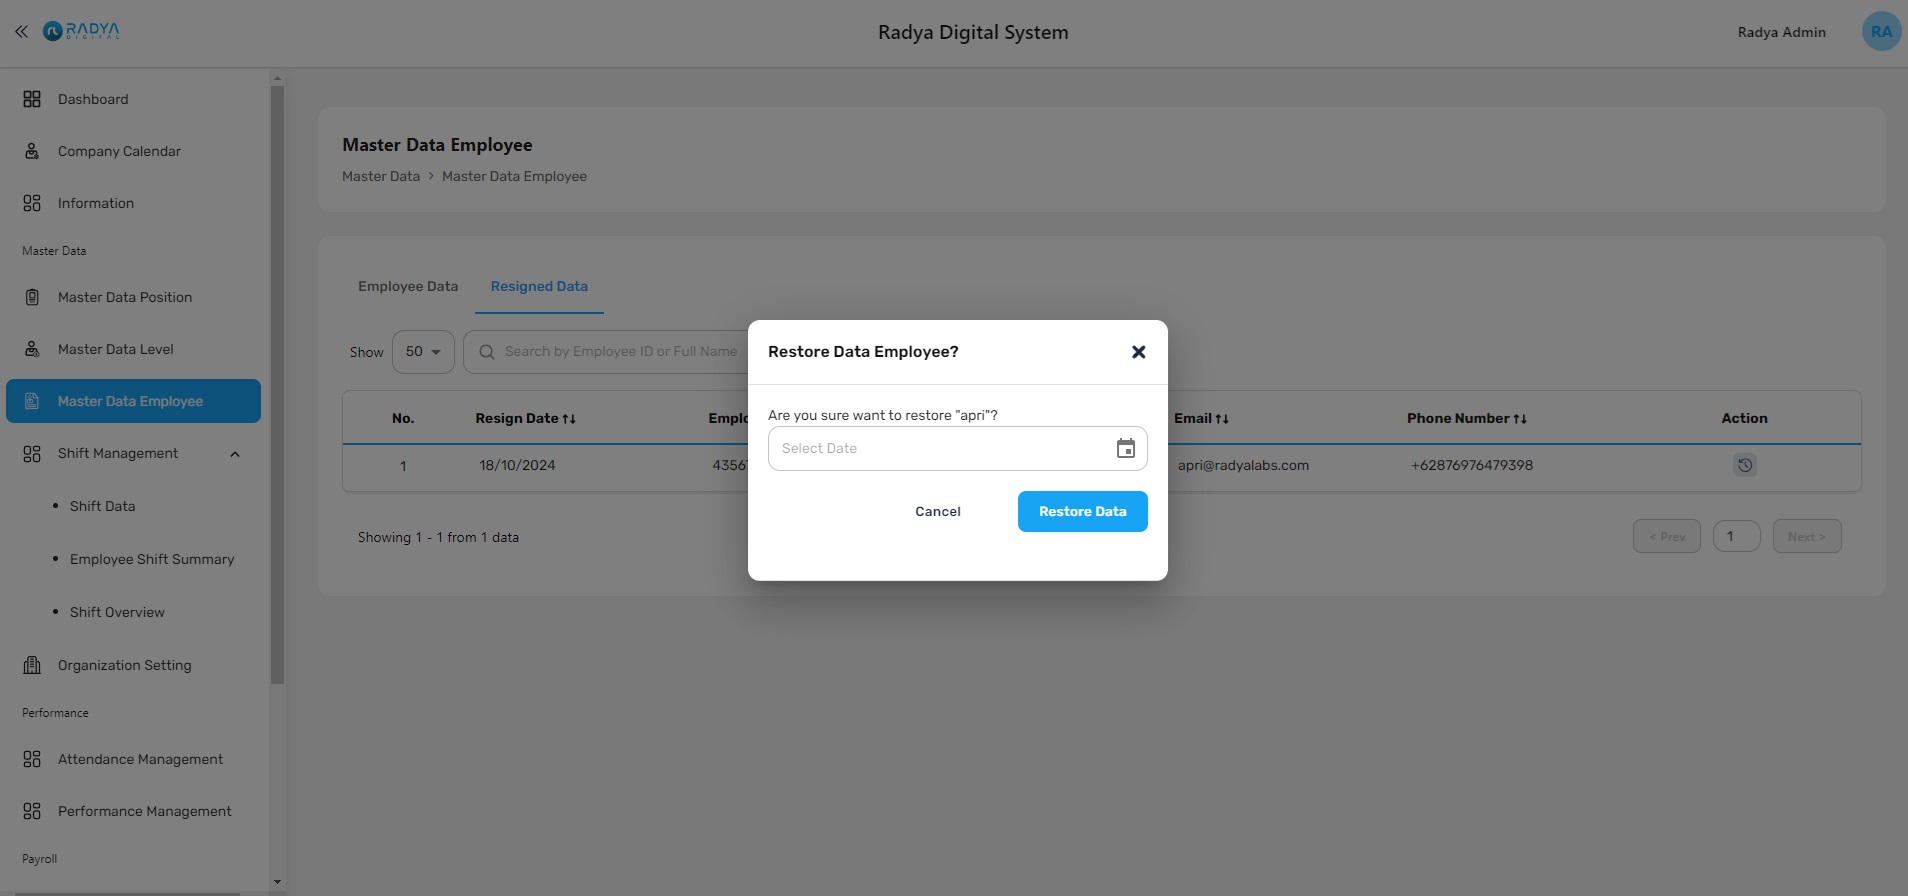Collapse Shift Management submenu chevron
The height and width of the screenshot is (896, 1908).
click(x=235, y=454)
